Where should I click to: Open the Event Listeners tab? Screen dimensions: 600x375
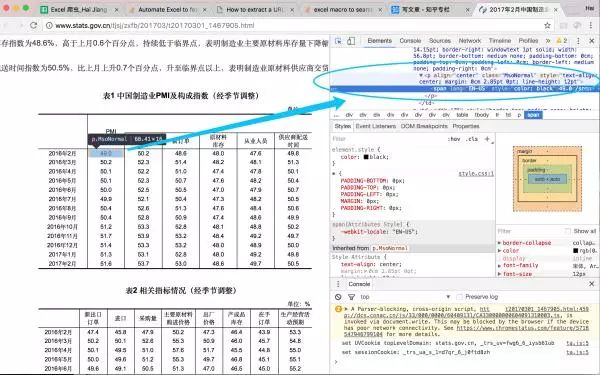376,126
